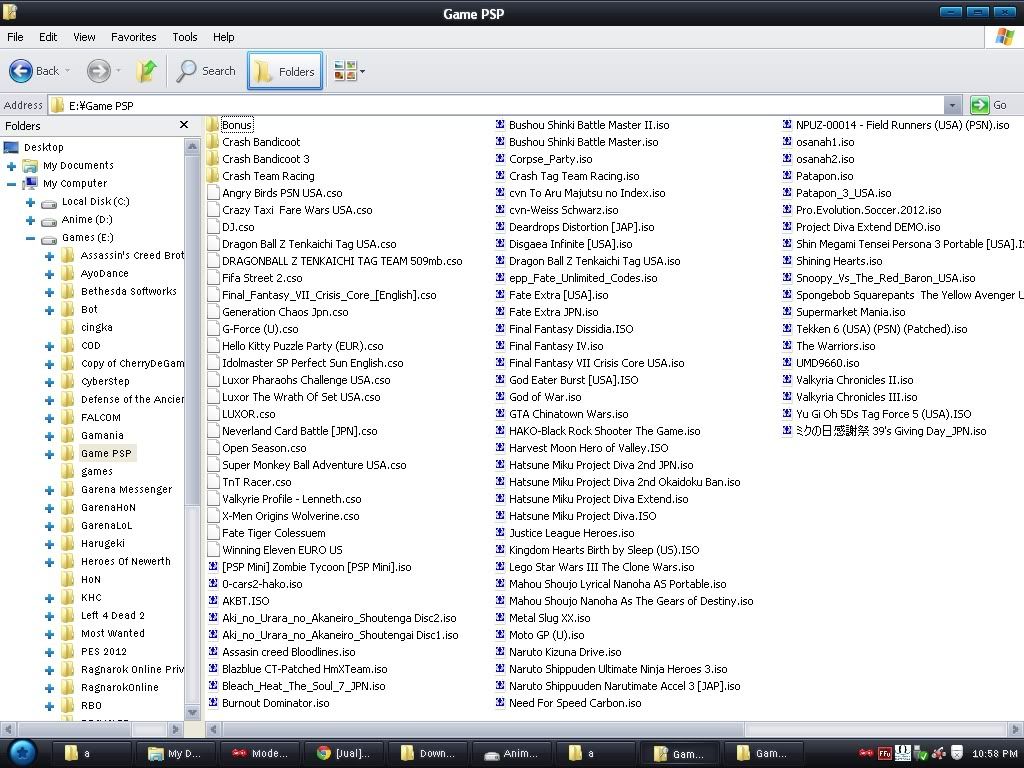Select Corpse_Party.iso disc image icon
The image size is (1024, 768).
(x=500, y=159)
